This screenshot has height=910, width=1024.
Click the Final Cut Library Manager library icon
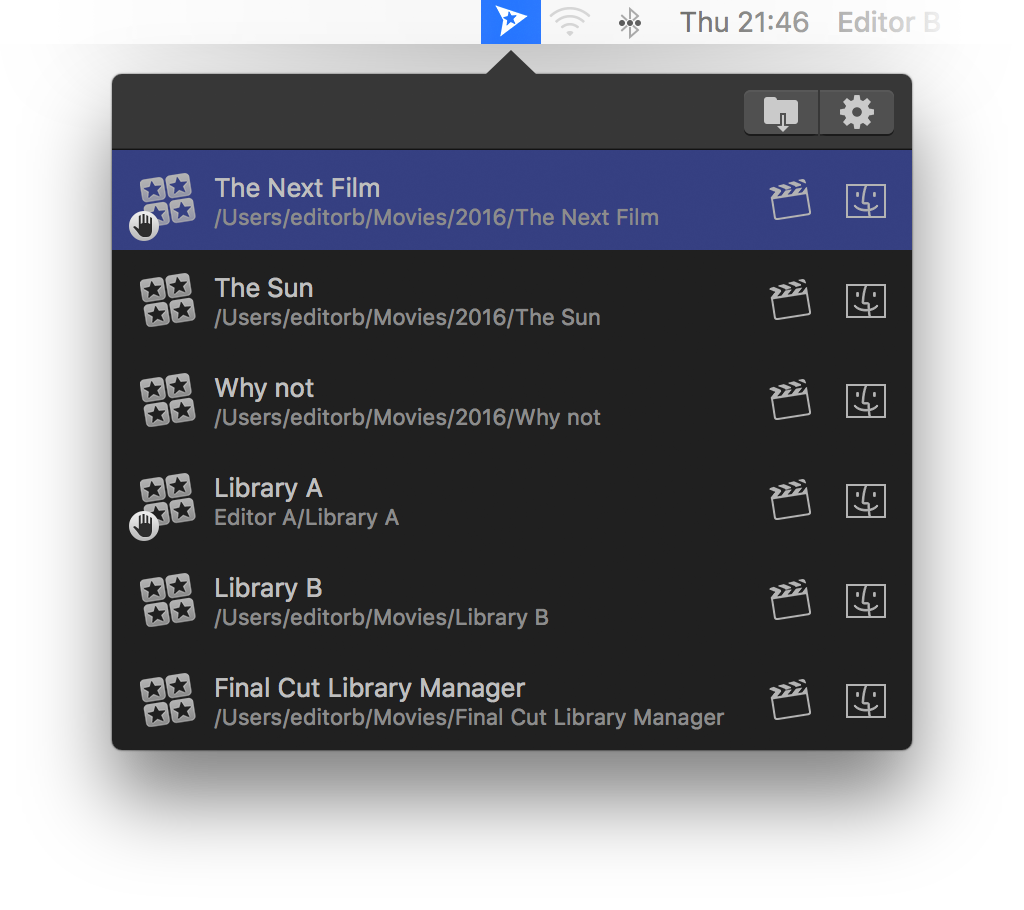(167, 700)
